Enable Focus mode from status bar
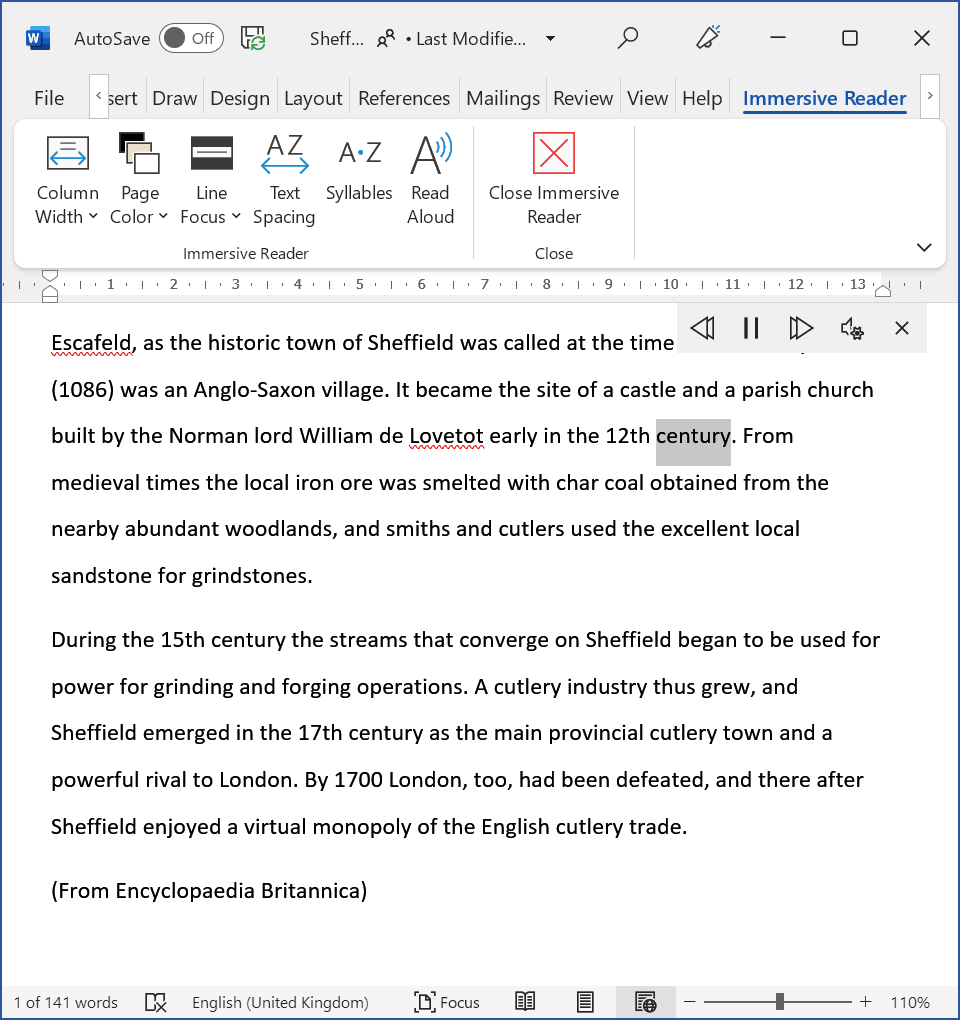Screen dimensions: 960x1020 (446, 1002)
